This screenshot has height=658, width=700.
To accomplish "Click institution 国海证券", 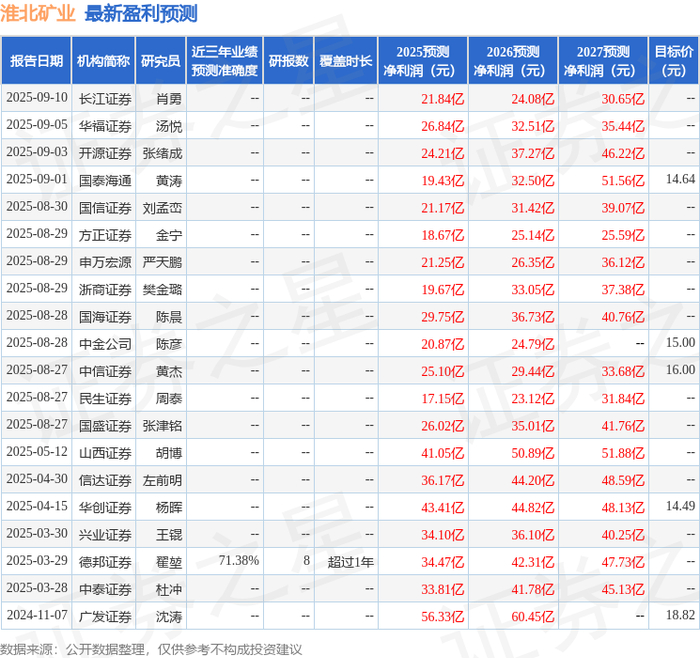I will [x=105, y=317].
